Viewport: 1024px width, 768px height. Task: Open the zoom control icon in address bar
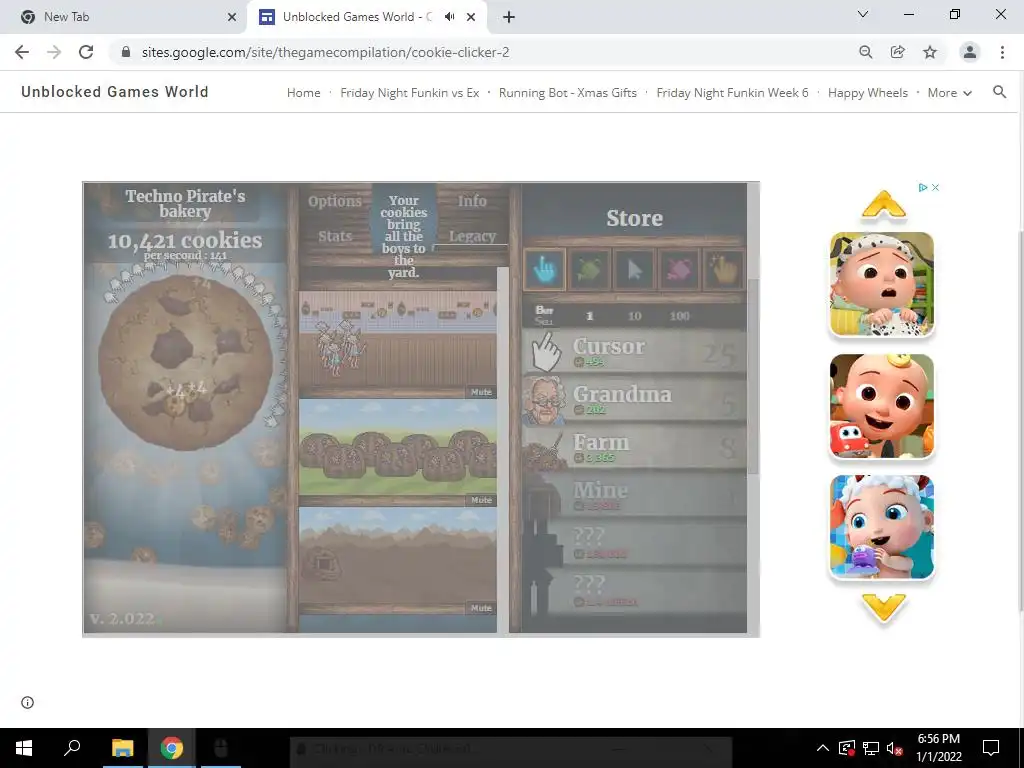click(865, 52)
